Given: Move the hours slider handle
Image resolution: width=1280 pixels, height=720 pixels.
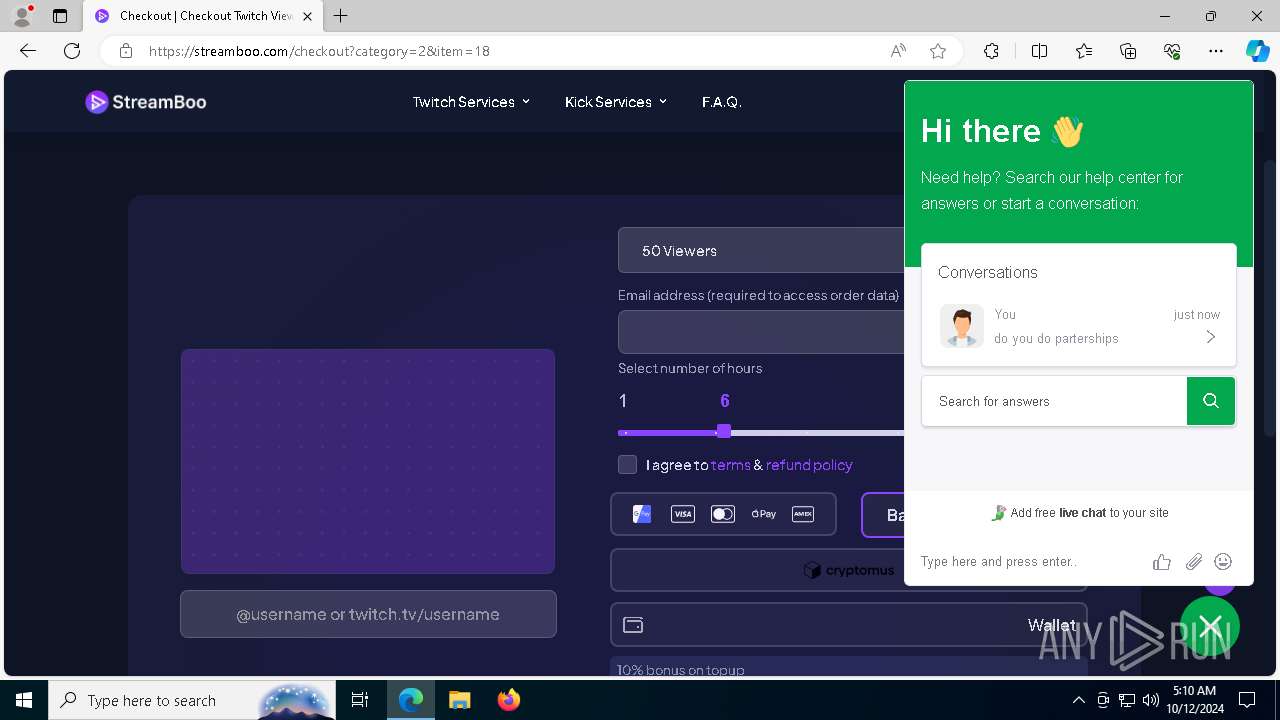Looking at the screenshot, I should 724,431.
